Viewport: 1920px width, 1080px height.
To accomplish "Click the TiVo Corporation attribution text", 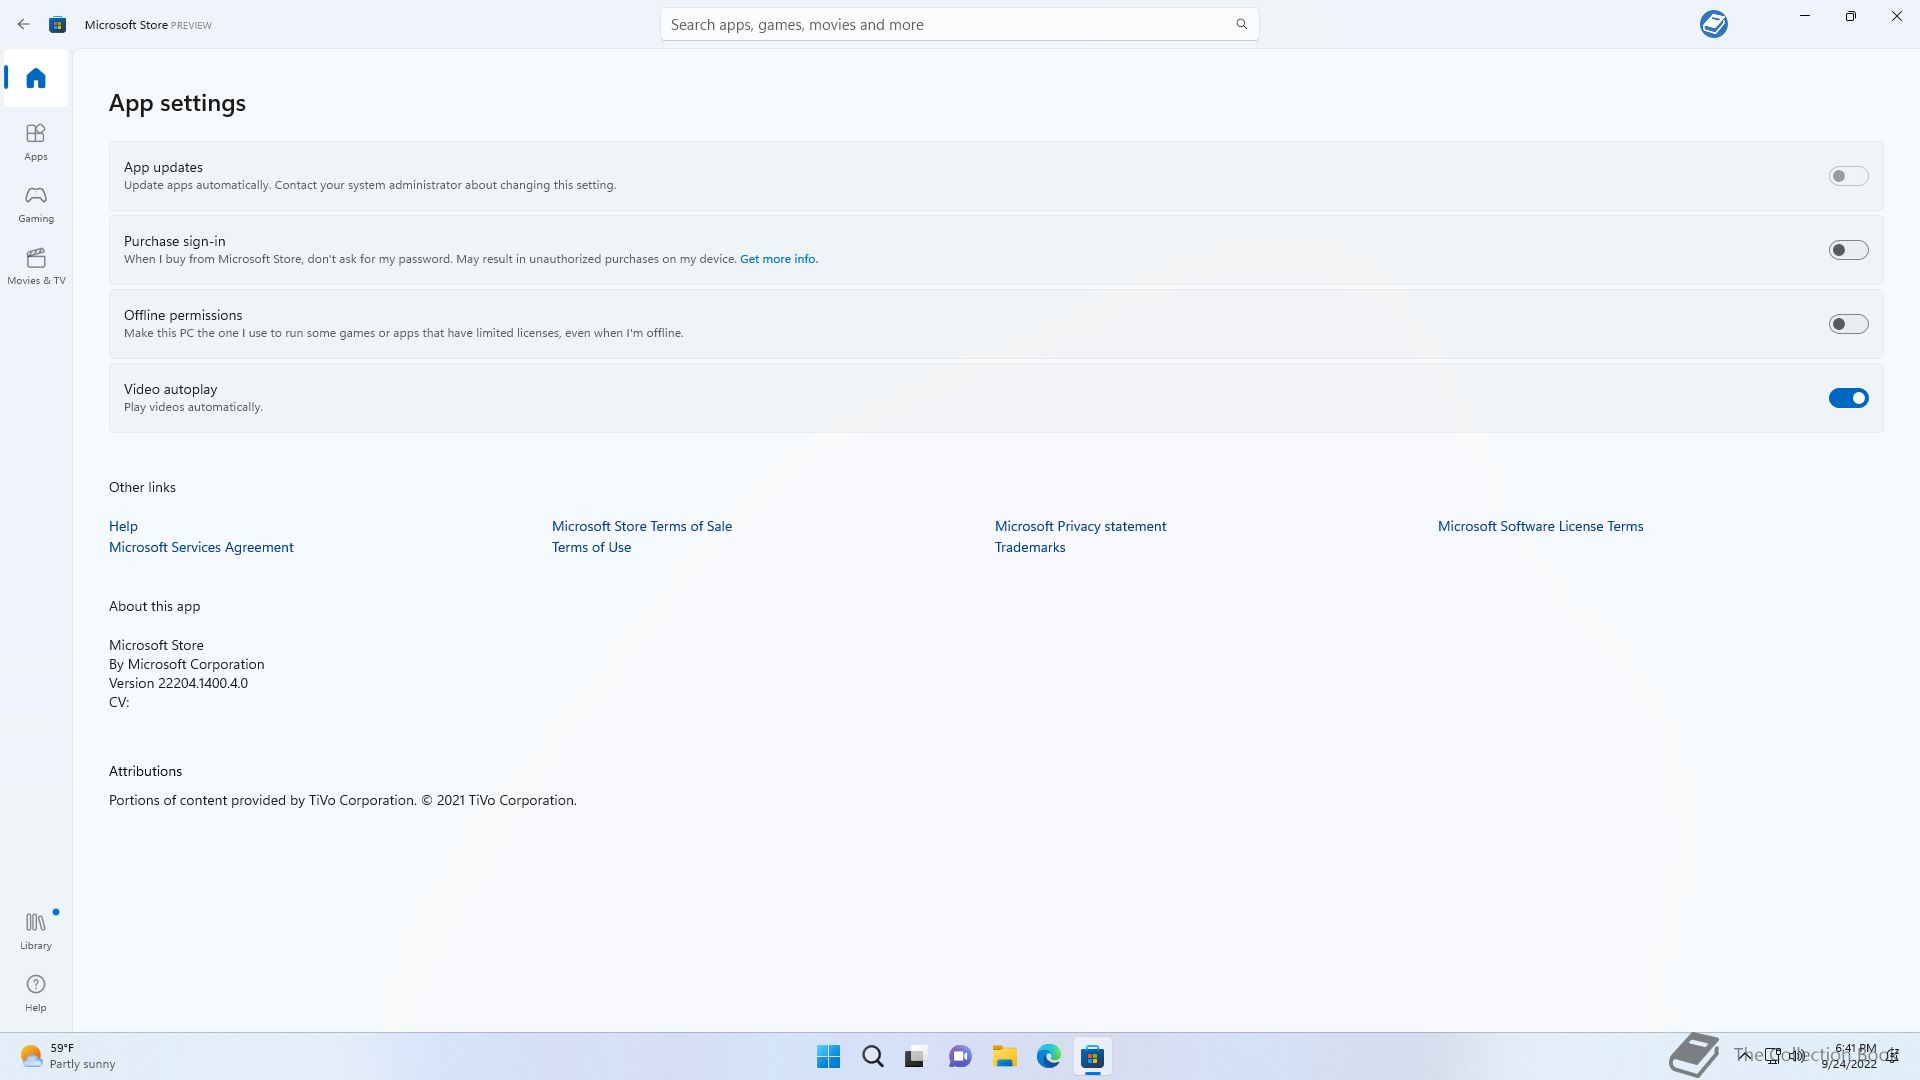I will point(343,800).
